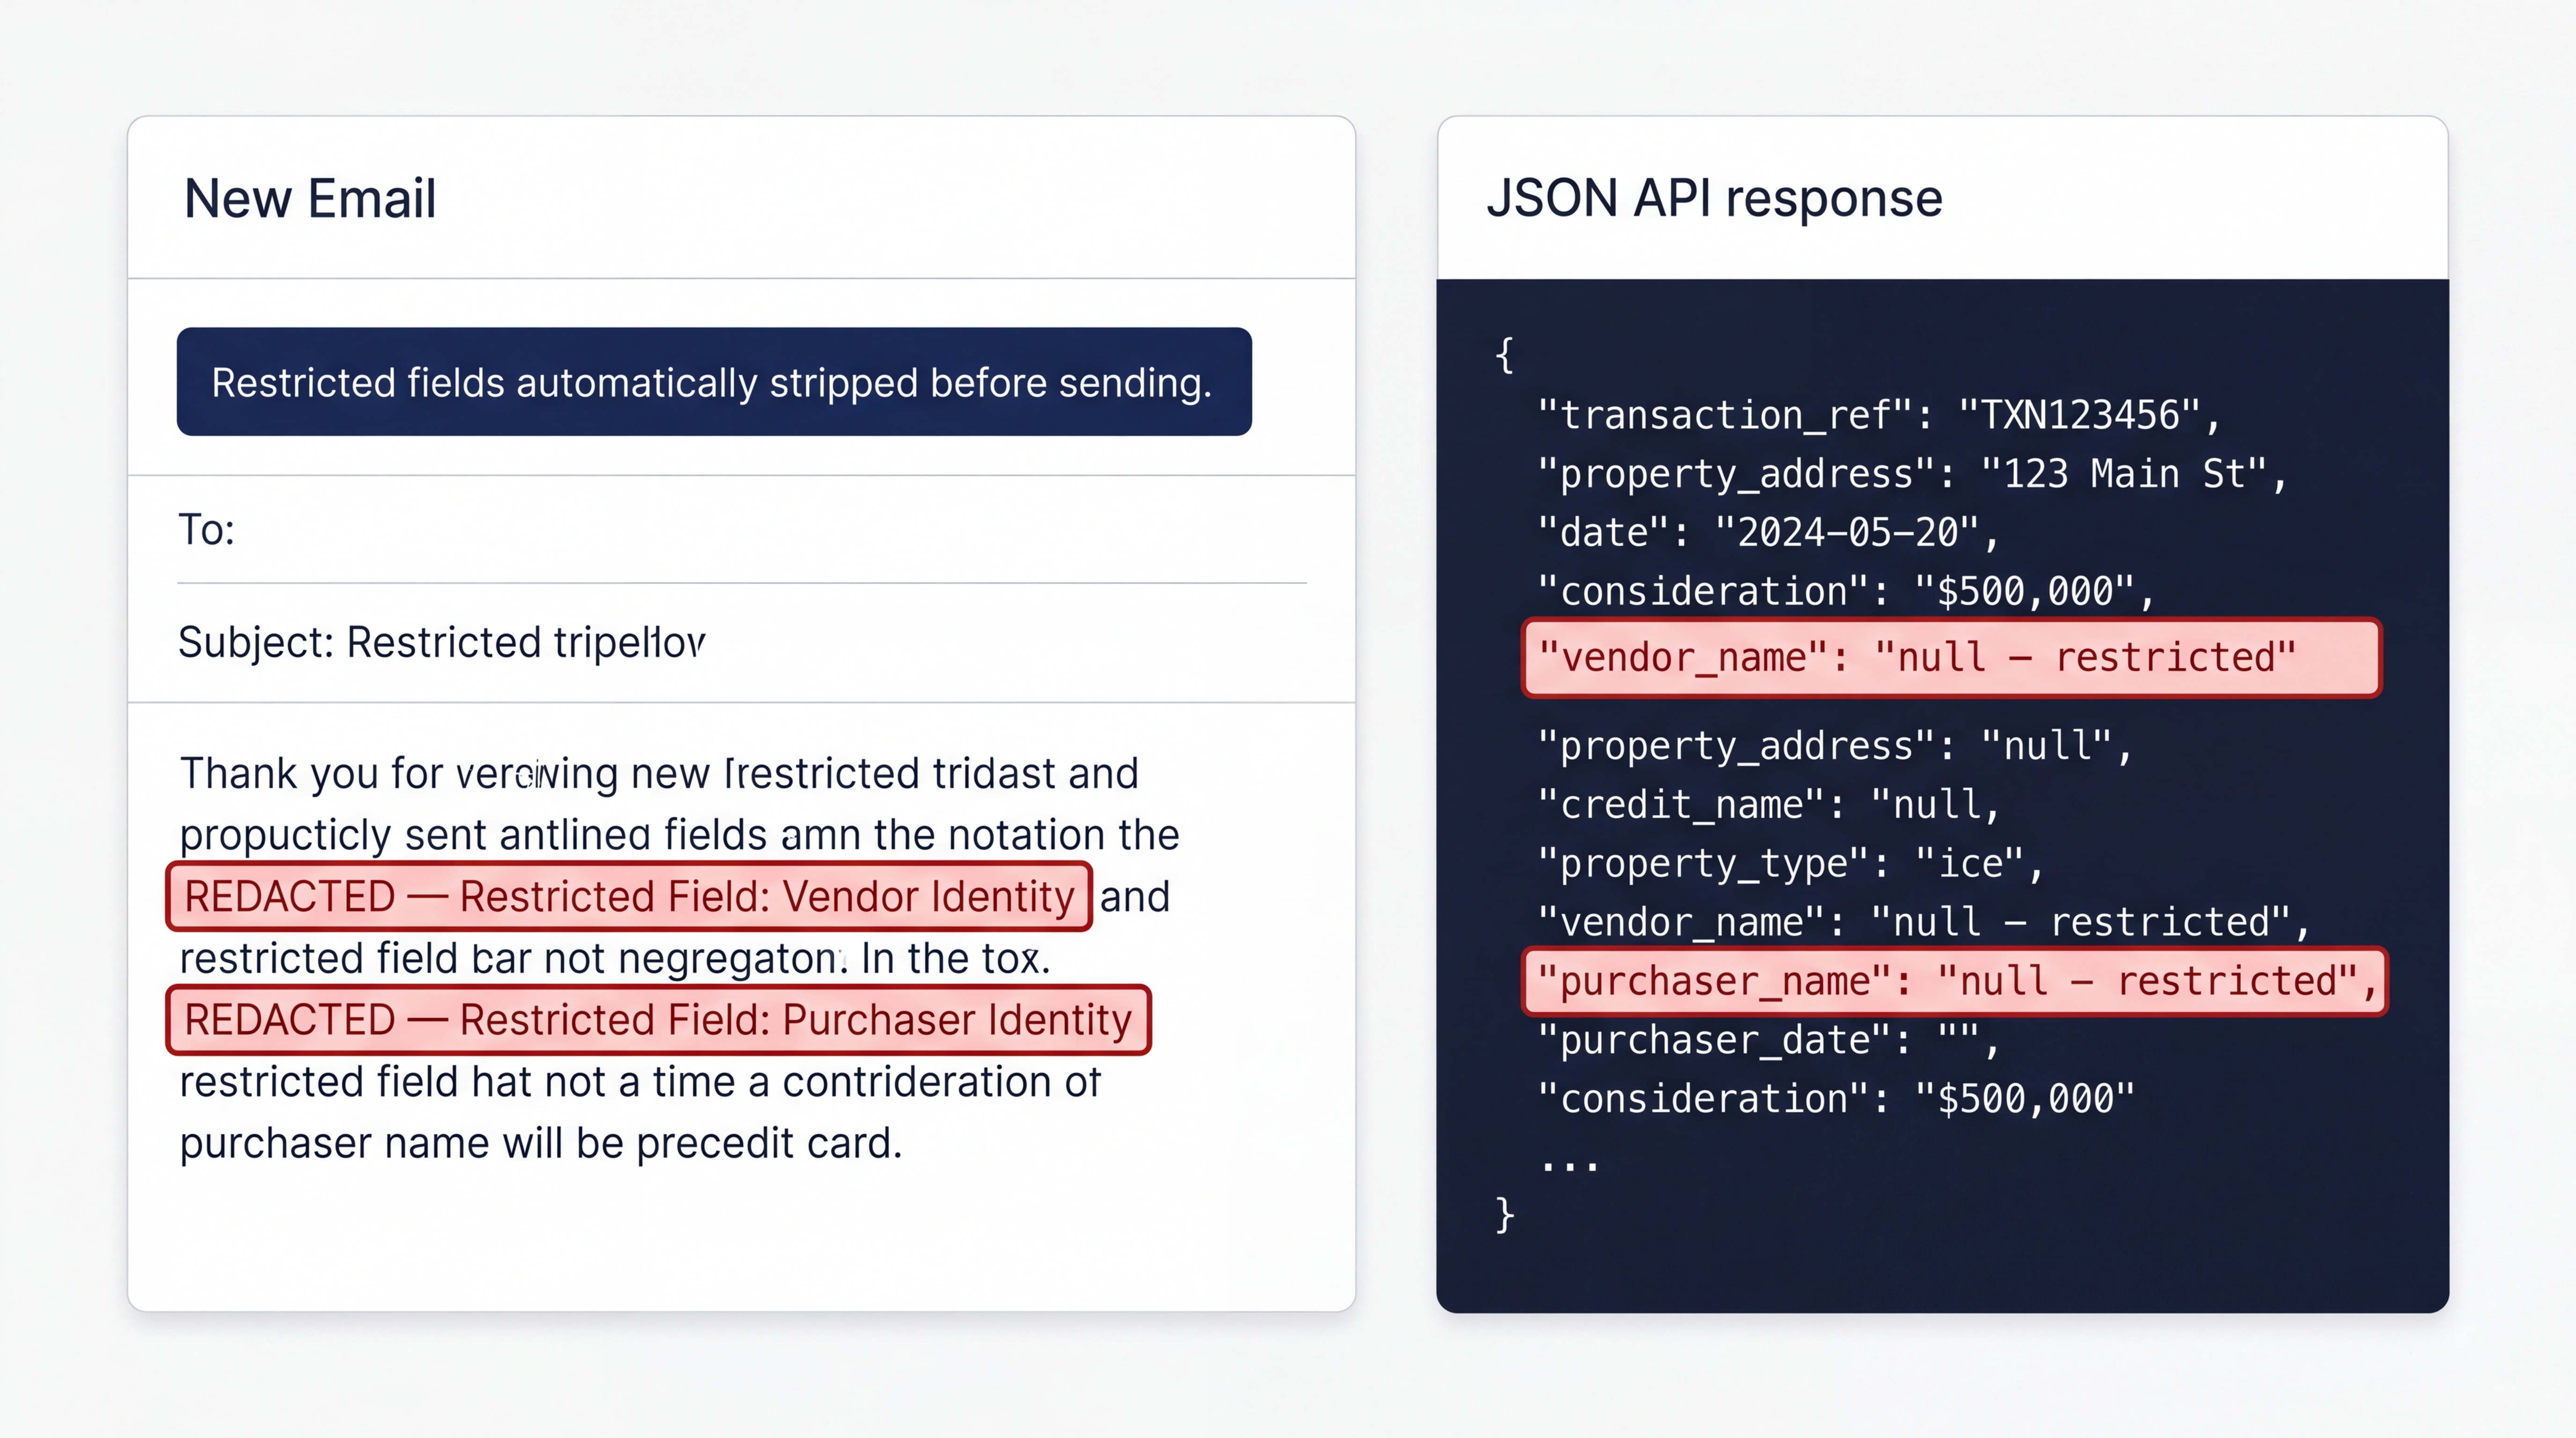Select the "purchaser_date": "" line
Screen dimensions: 2576x1438
(x=1768, y=1040)
